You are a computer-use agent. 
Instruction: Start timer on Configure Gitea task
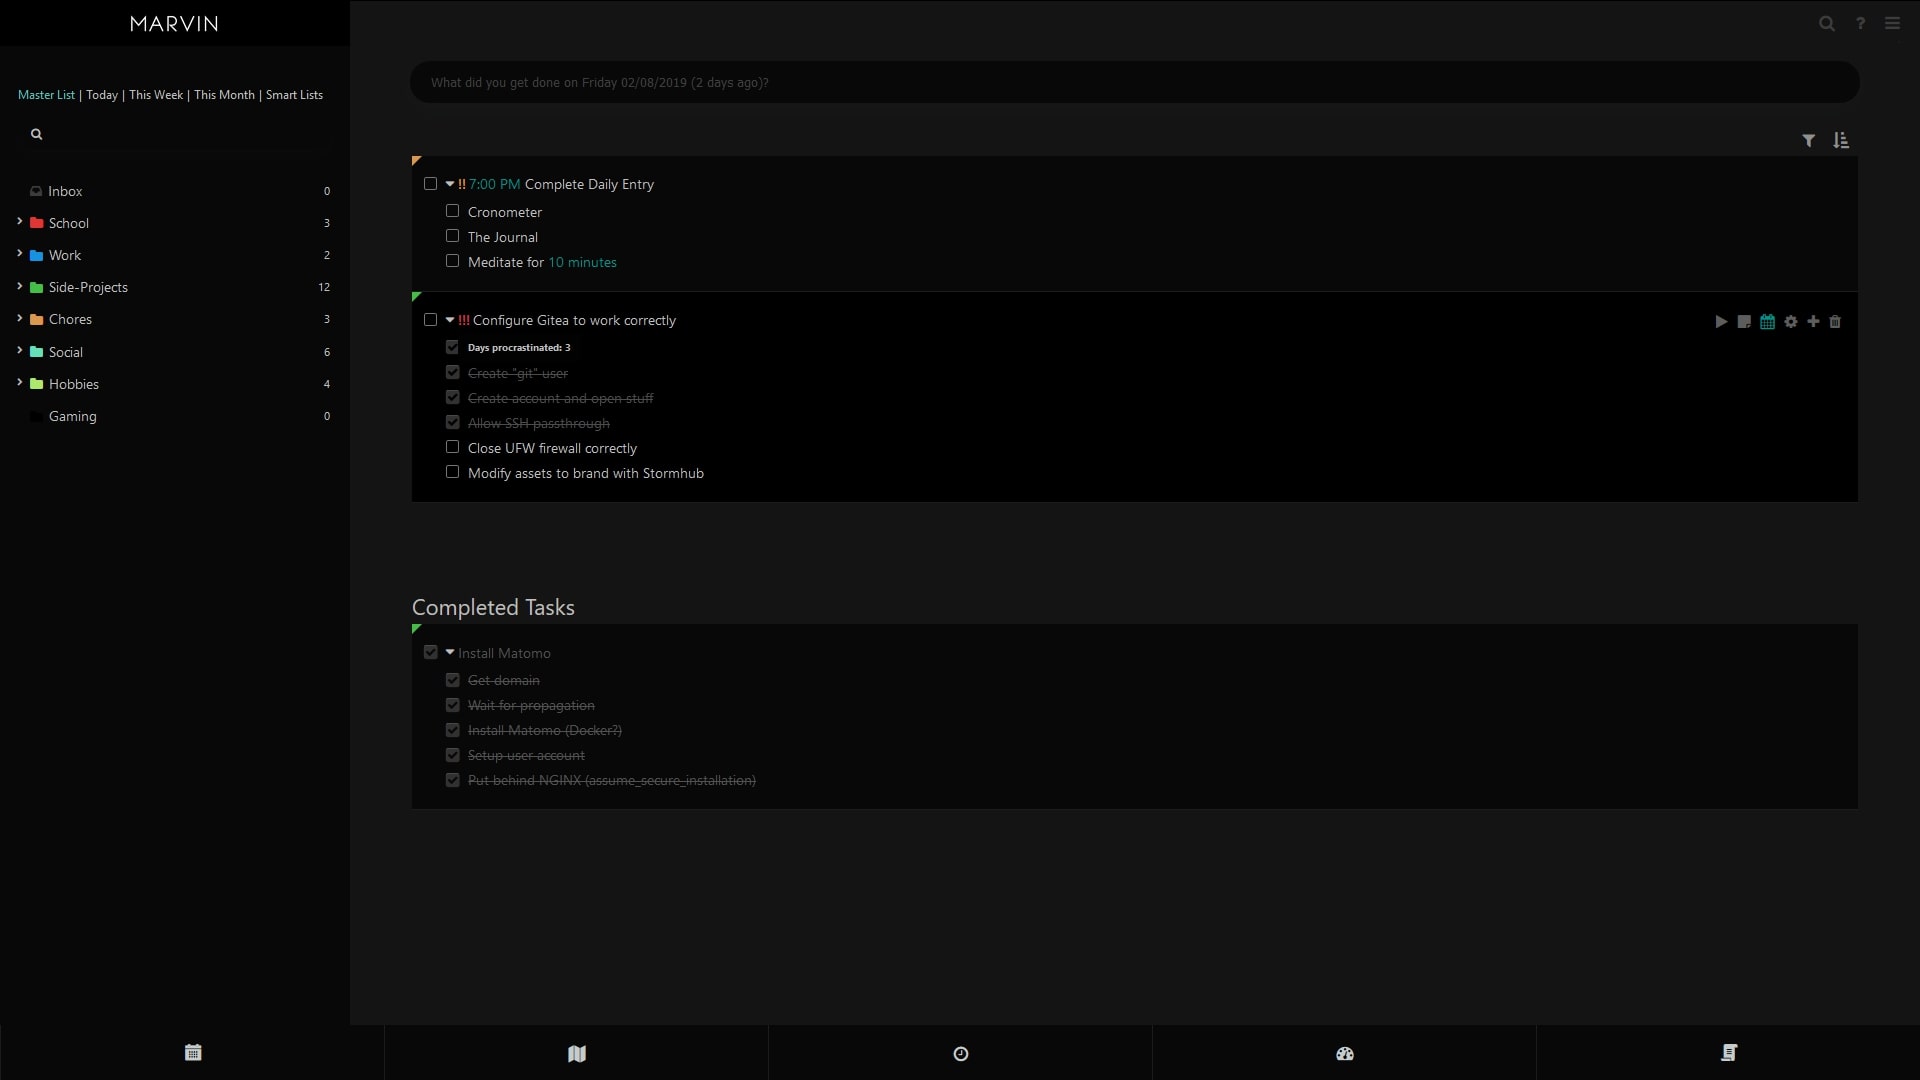coord(1721,322)
